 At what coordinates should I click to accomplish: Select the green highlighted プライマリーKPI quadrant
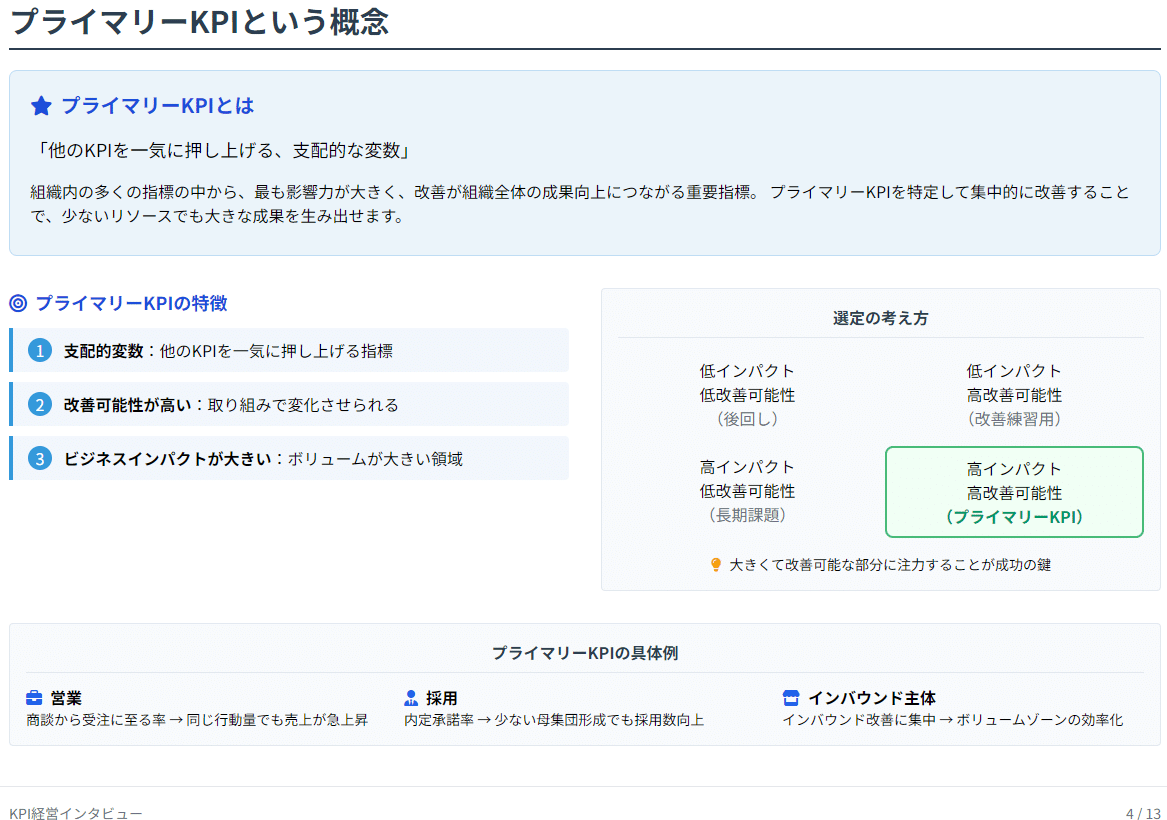tap(1014, 492)
